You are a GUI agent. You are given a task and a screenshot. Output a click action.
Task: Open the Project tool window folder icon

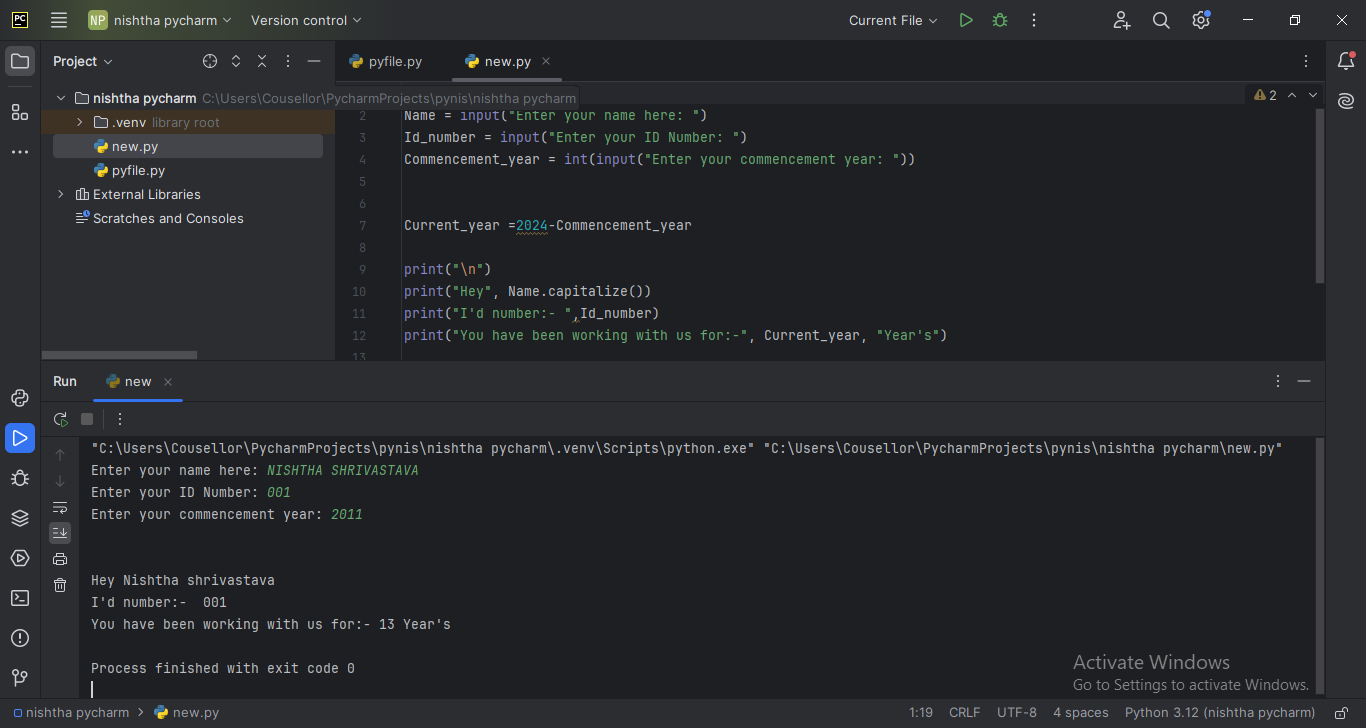tap(20, 61)
